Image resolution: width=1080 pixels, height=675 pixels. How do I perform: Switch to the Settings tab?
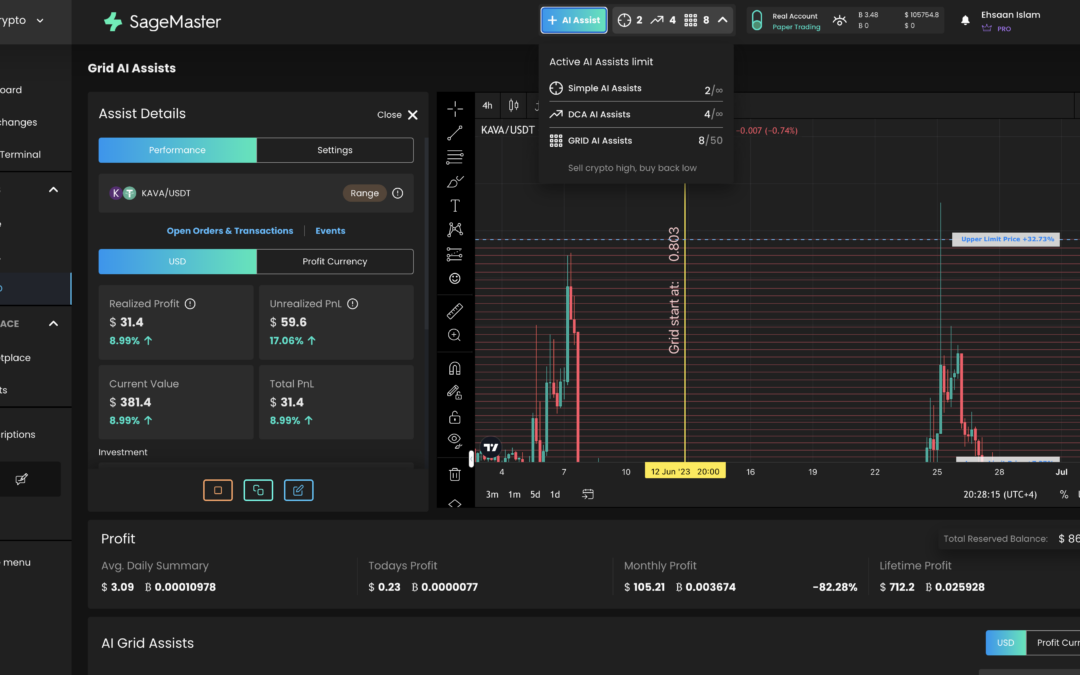tap(335, 150)
